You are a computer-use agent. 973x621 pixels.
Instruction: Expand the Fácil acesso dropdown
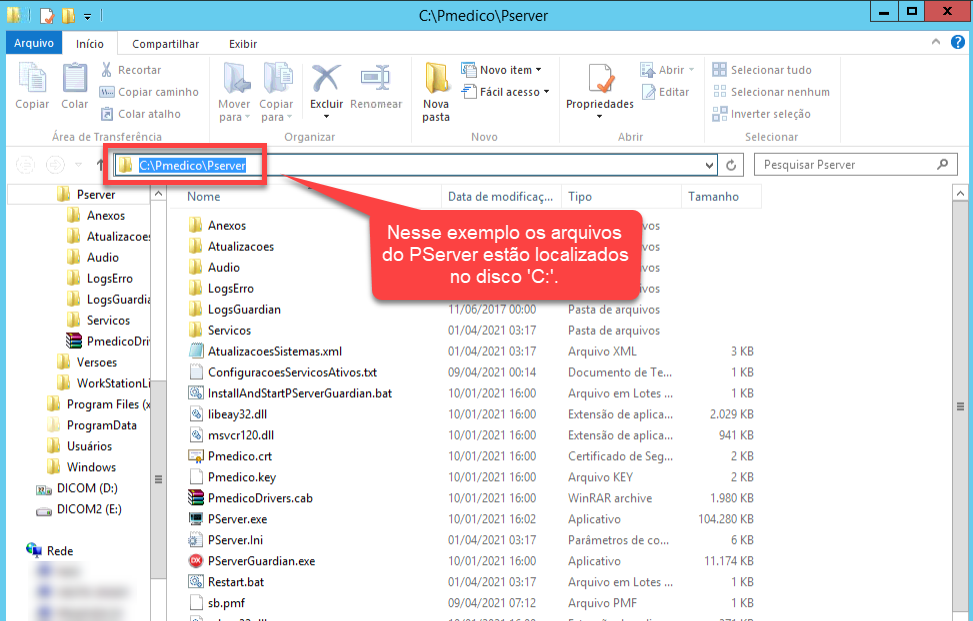(506, 92)
